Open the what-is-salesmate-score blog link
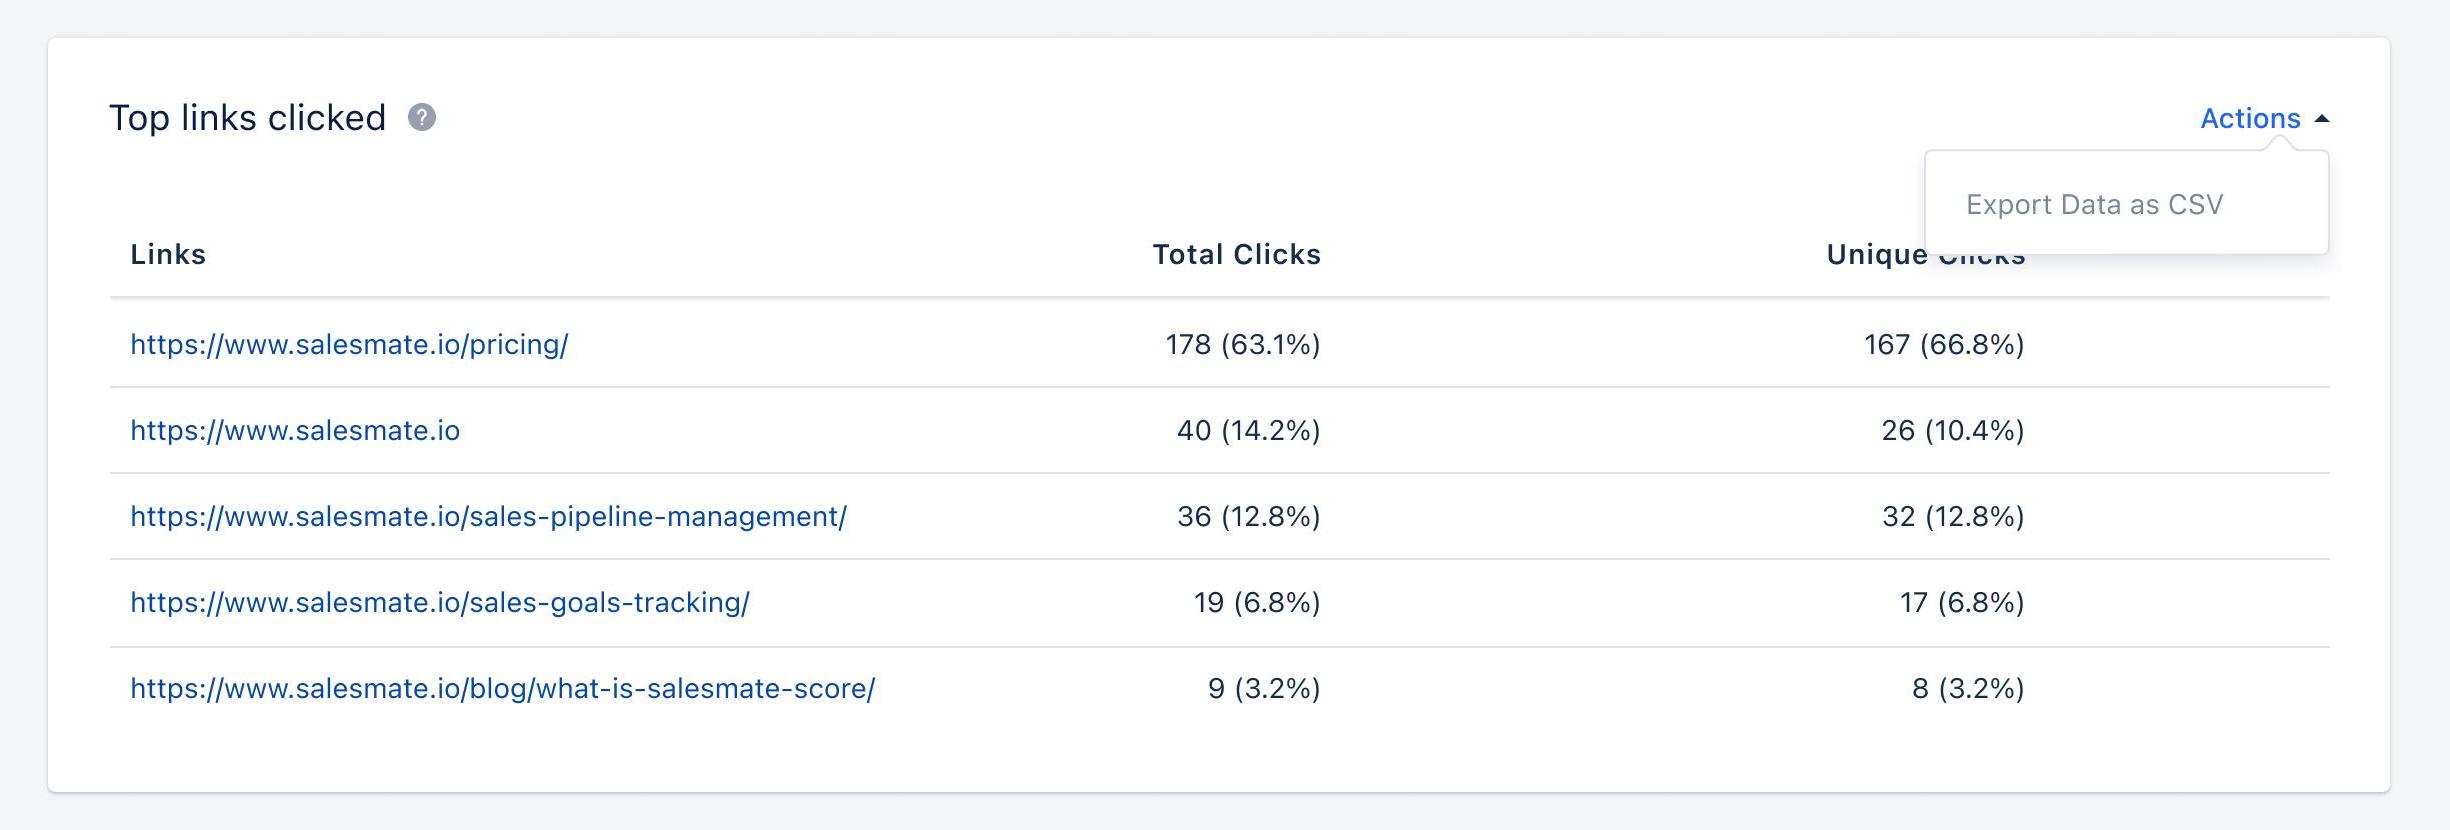This screenshot has width=2450, height=830. [503, 688]
